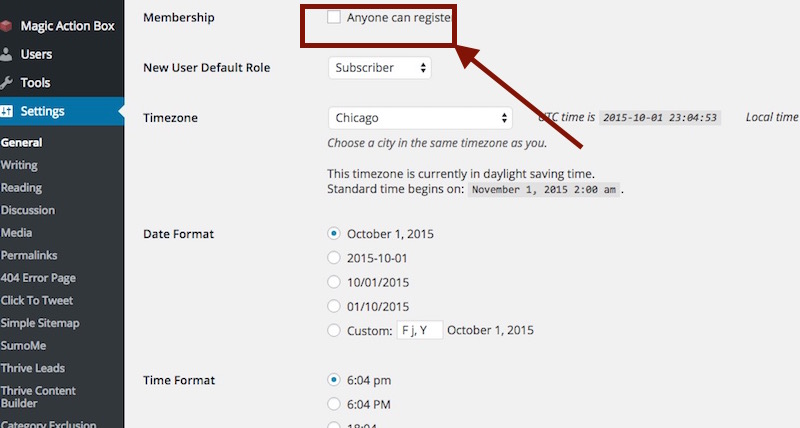Click the Users person icon
Screen dimensions: 800x428
[x=6, y=54]
